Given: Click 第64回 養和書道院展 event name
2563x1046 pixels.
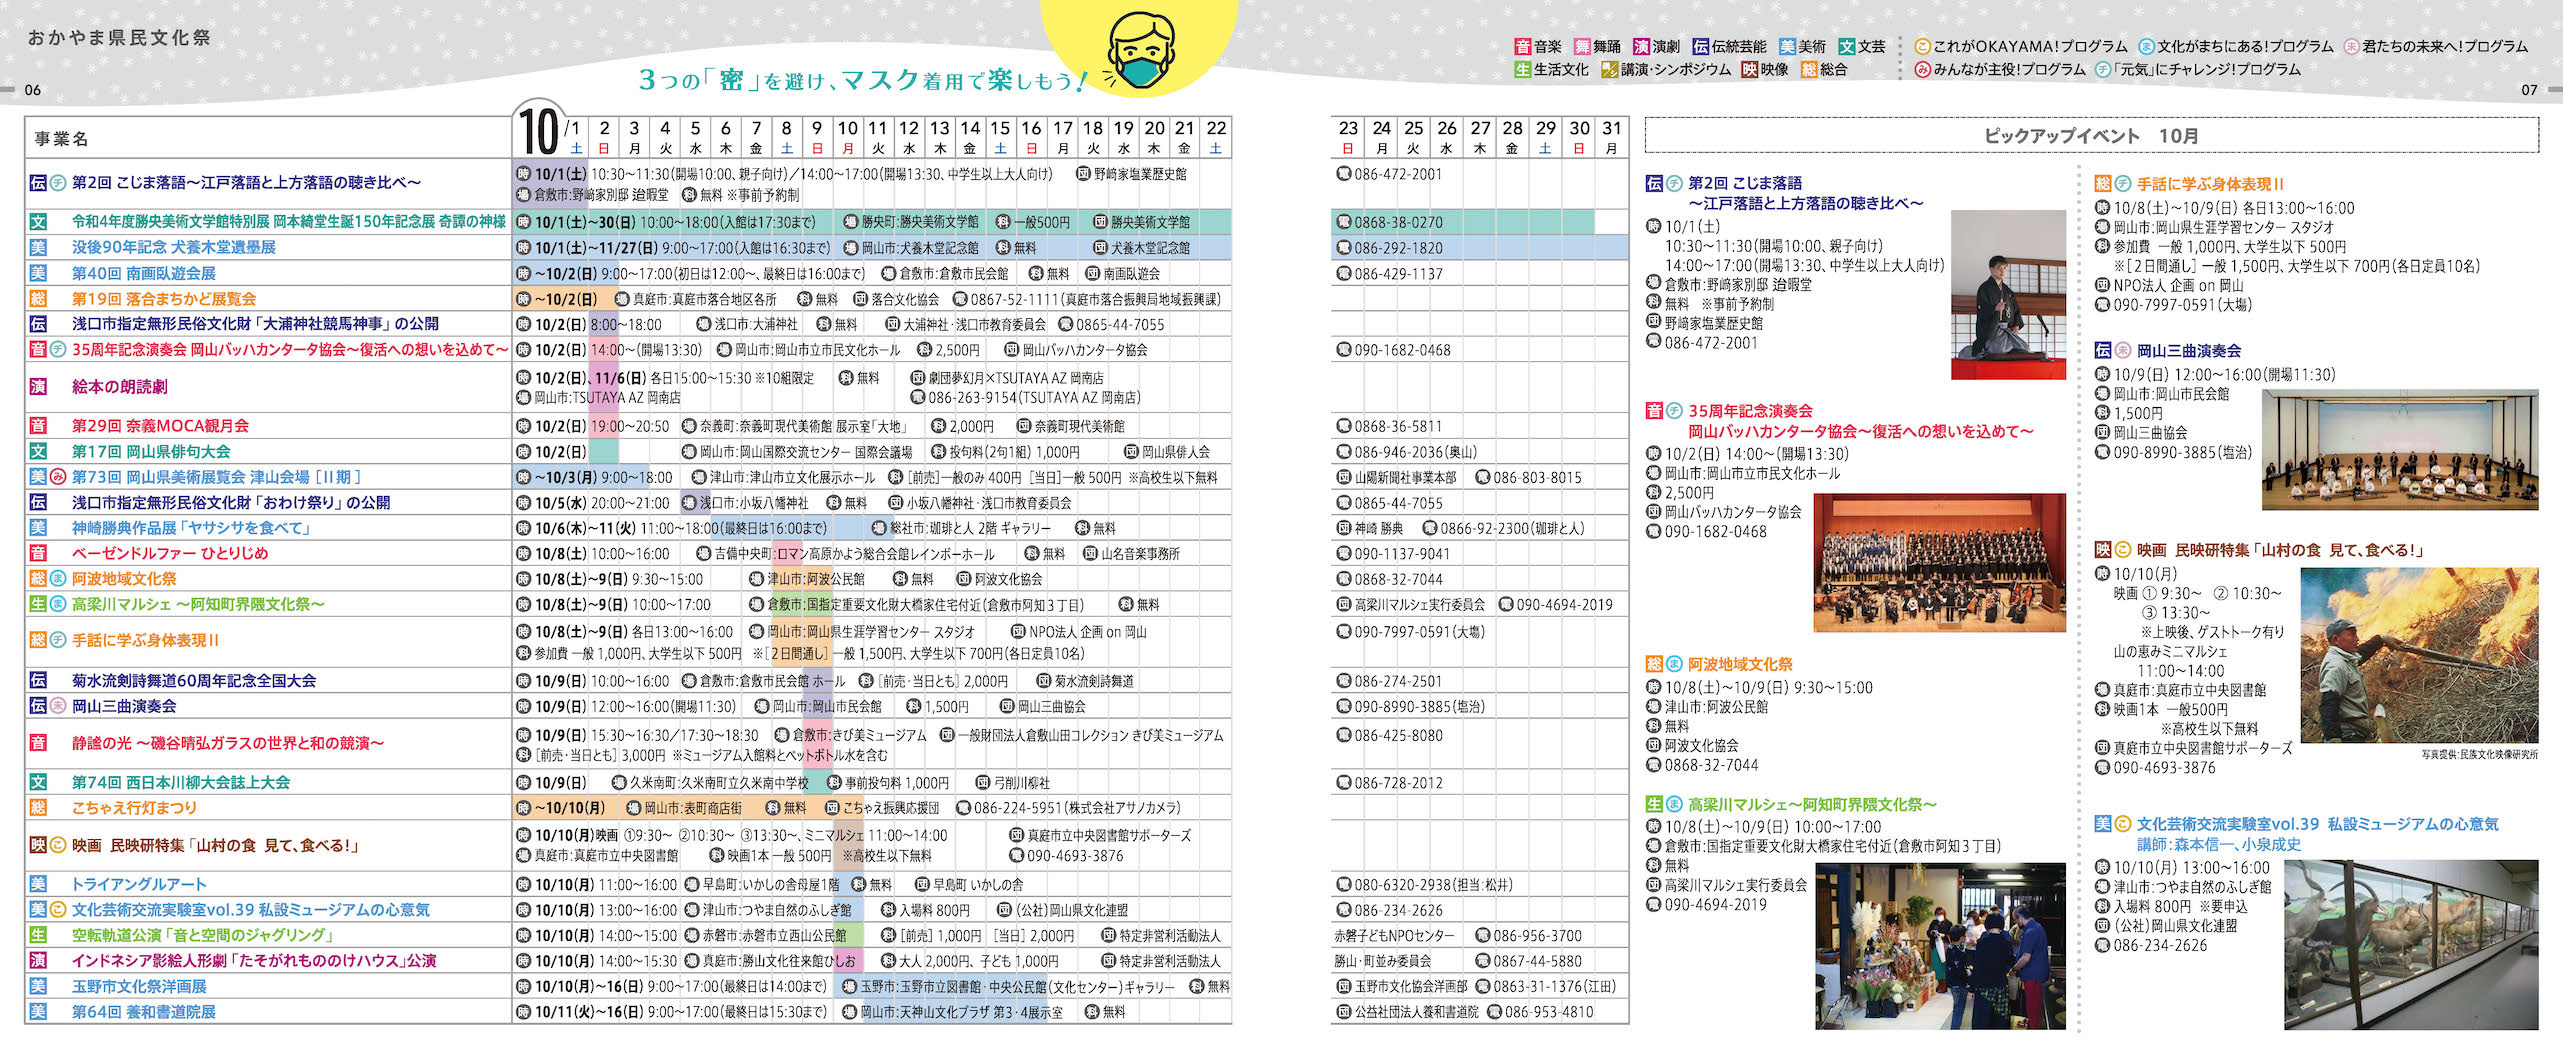Looking at the screenshot, I should click(143, 1011).
